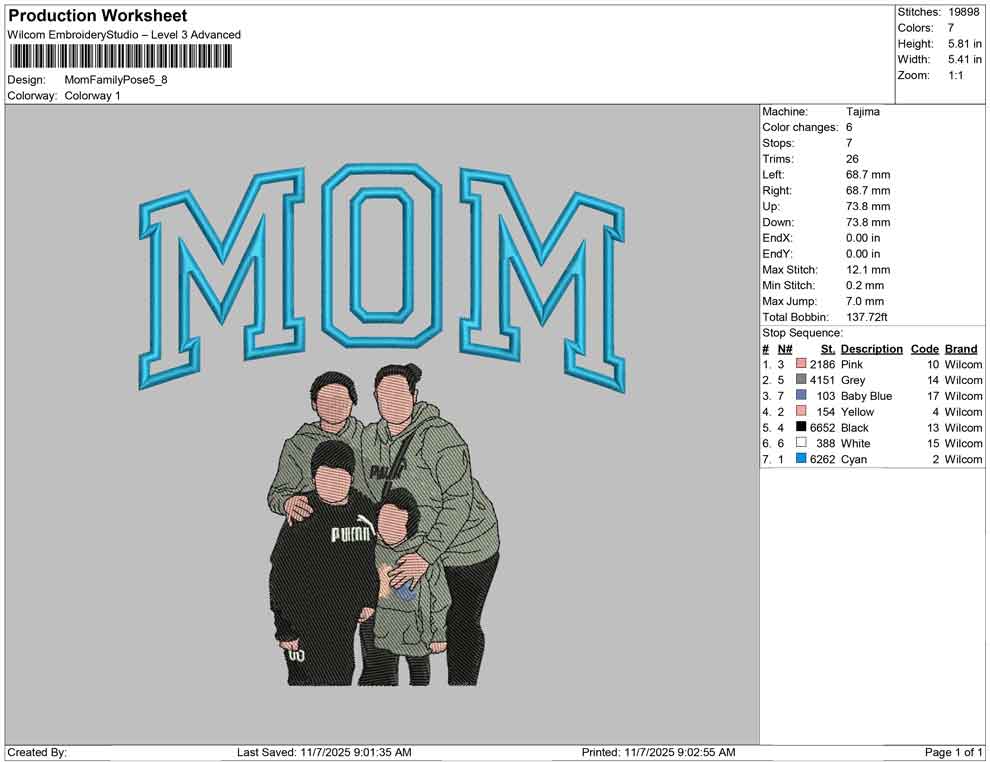Open the Description column header

pos(870,348)
